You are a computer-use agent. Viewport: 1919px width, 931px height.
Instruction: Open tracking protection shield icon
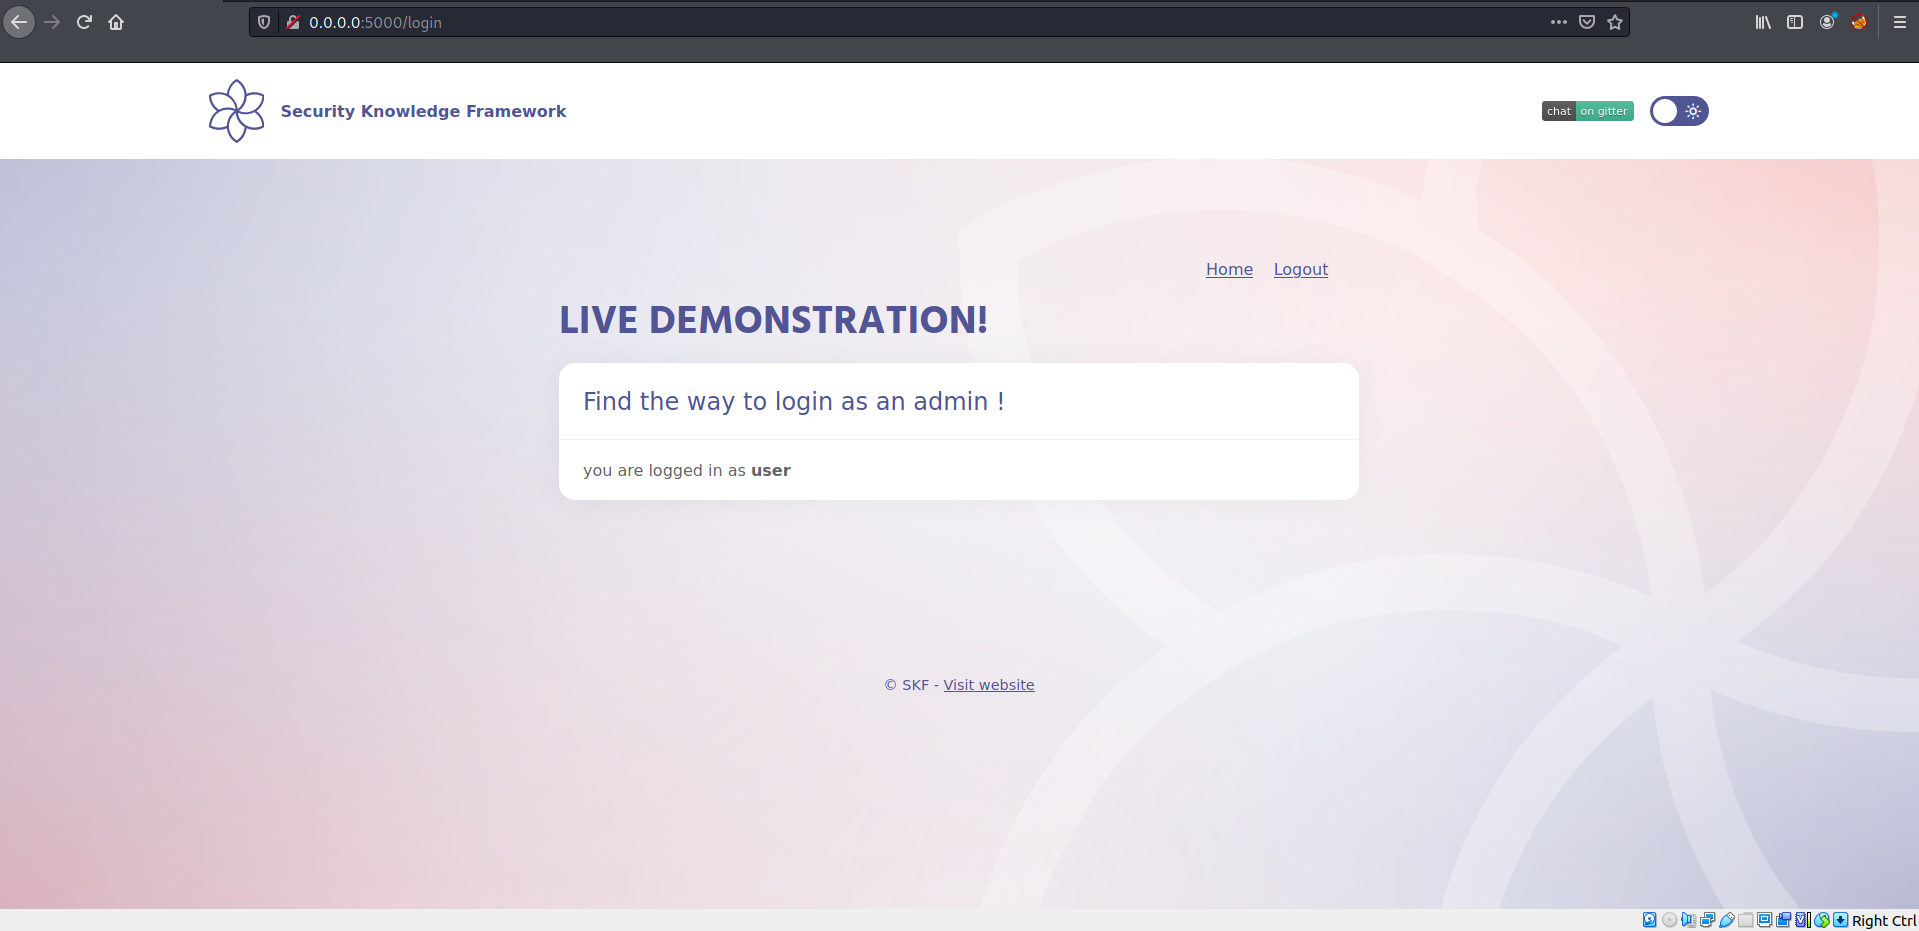tap(264, 22)
